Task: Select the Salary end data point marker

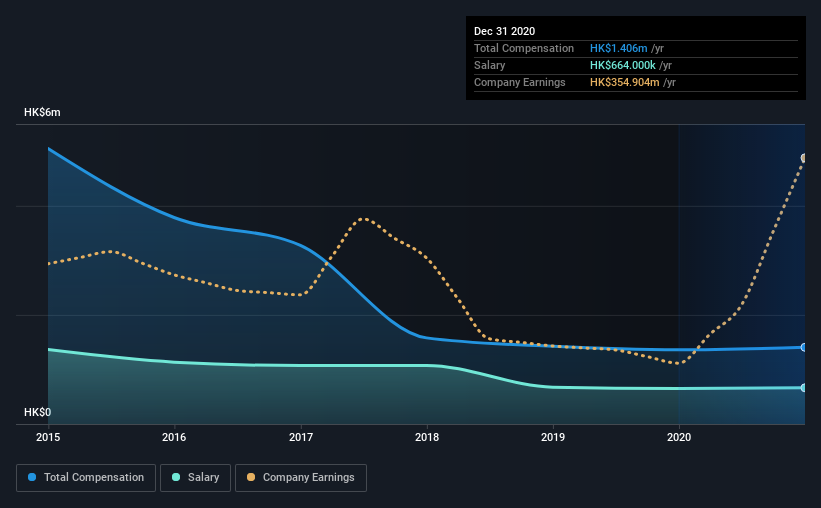Action: click(x=804, y=388)
